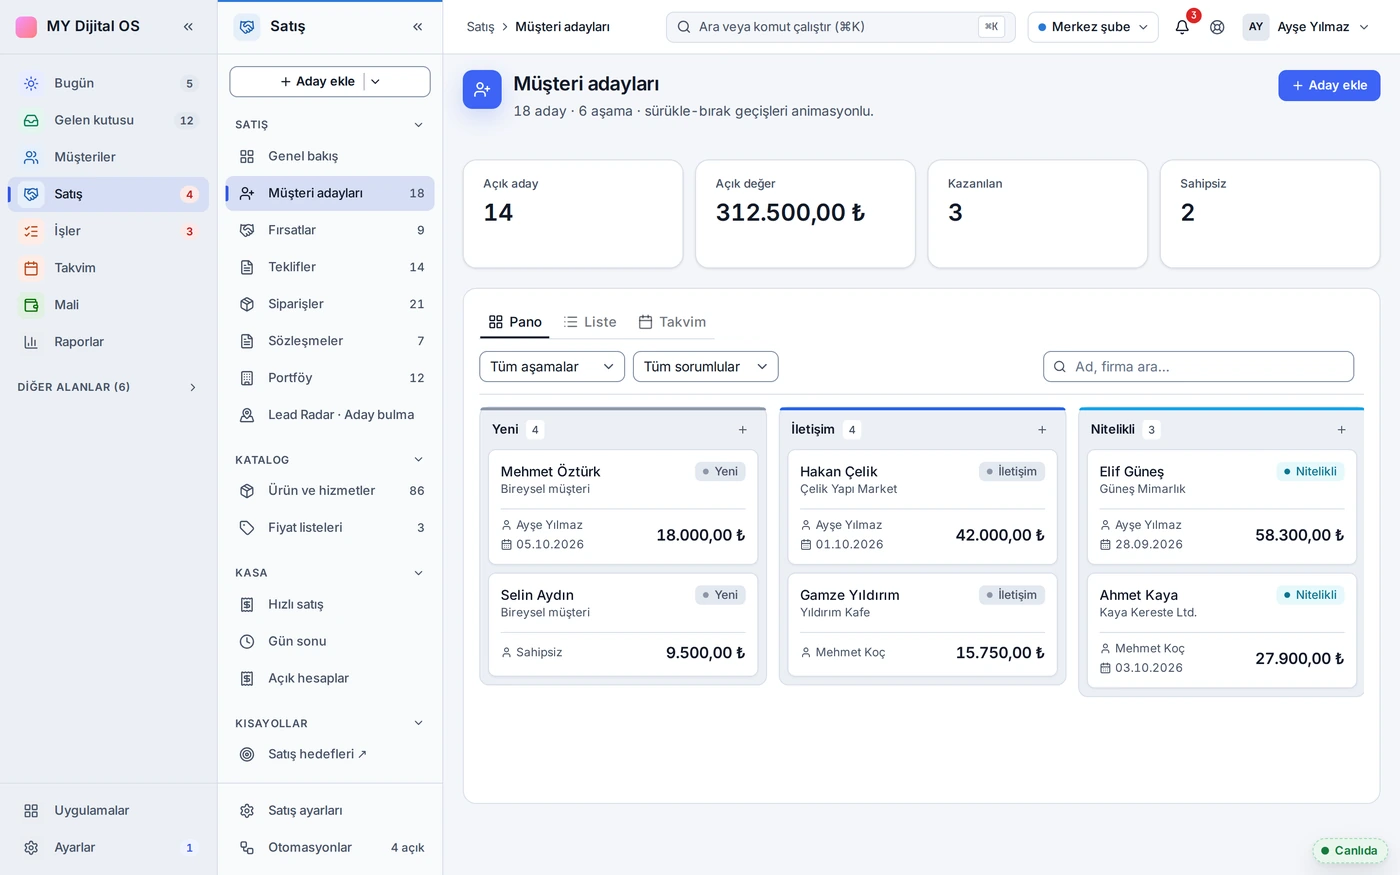The image size is (1400, 875).
Task: Collapse the KASA section
Action: coord(330,573)
